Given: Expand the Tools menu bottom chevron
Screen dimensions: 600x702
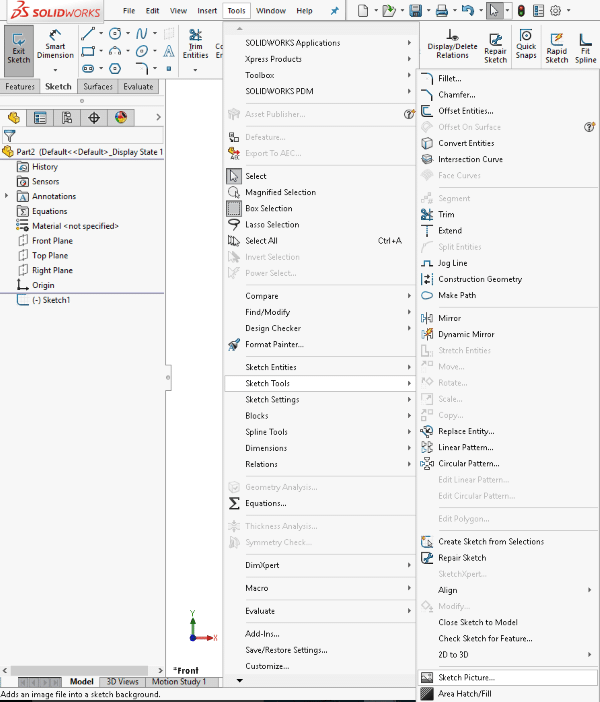Looking at the screenshot, I should coord(240,681).
